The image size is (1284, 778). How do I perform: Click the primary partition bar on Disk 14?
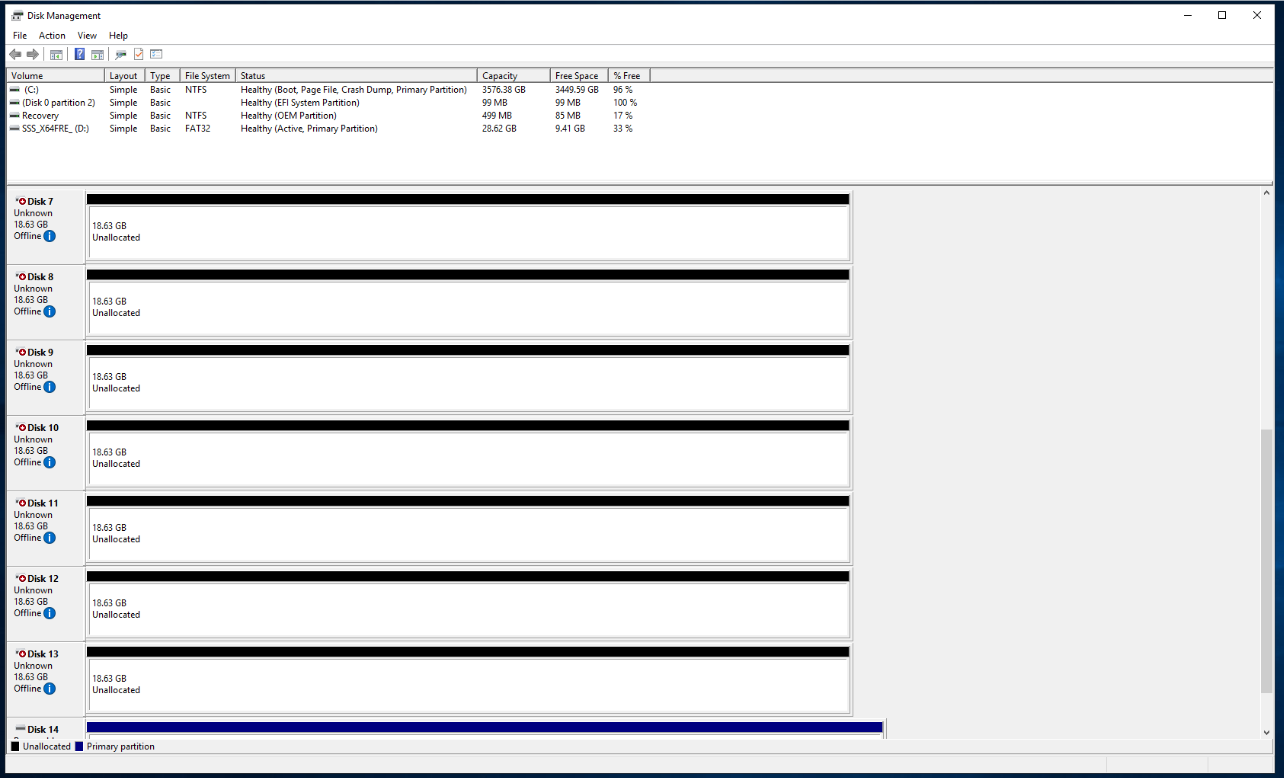pyautogui.click(x=480, y=728)
